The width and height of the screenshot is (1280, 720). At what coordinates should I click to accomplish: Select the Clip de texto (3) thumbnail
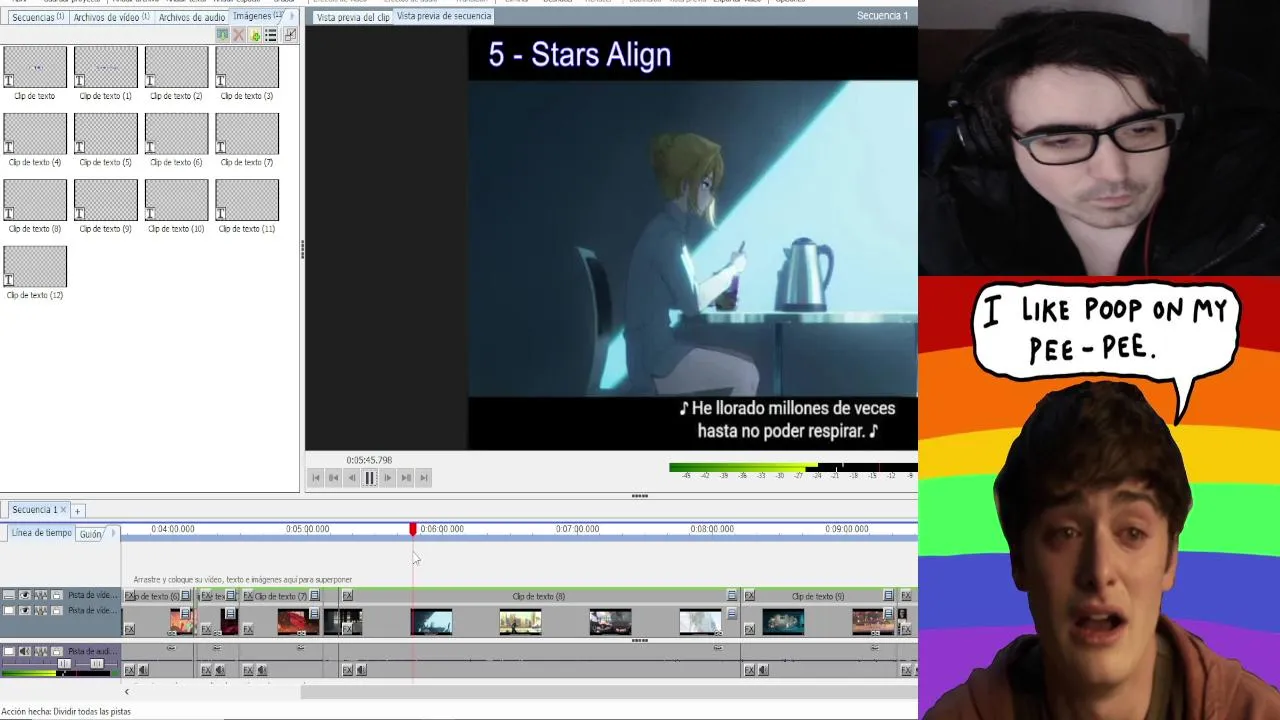(247, 73)
